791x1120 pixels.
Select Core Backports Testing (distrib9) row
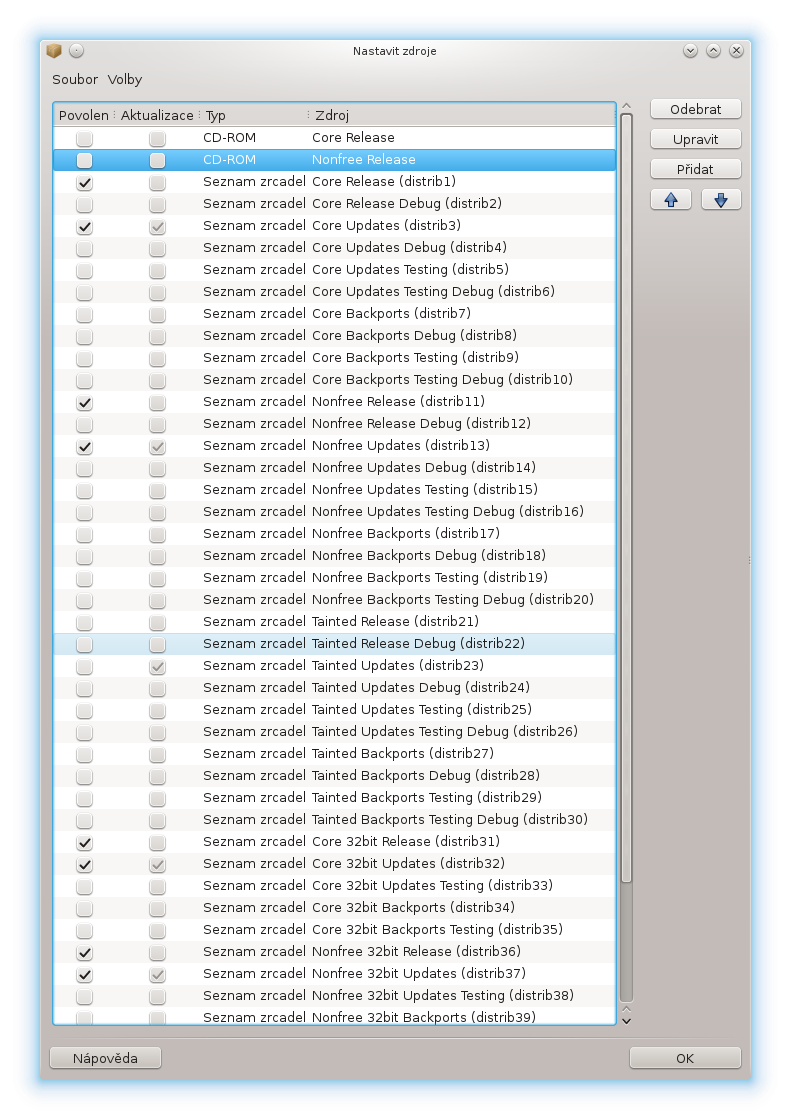(x=334, y=358)
